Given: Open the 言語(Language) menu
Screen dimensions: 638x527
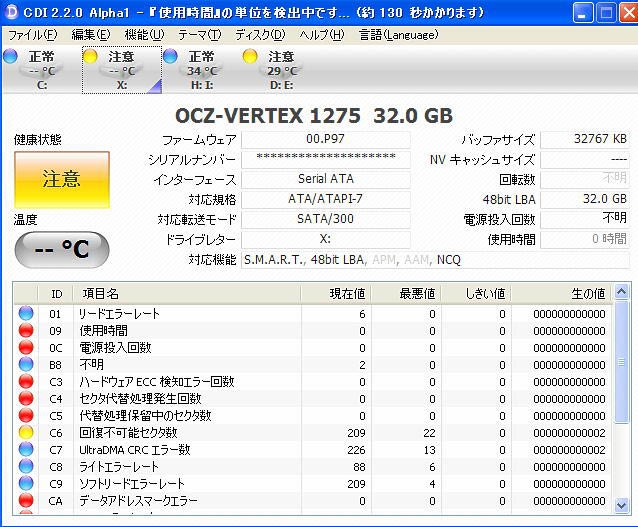Looking at the screenshot, I should (399, 35).
